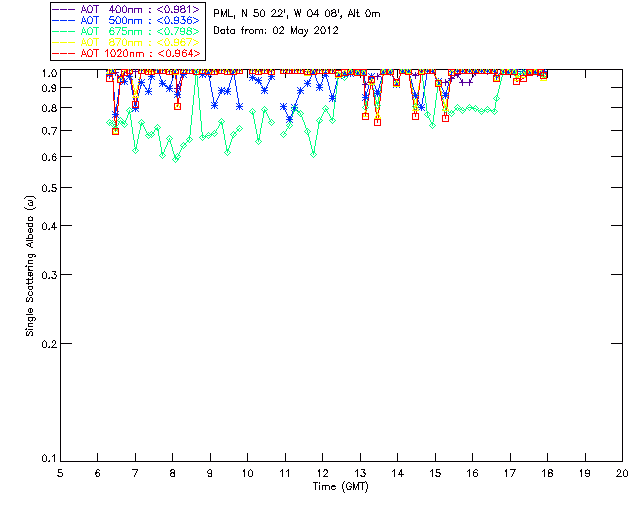Click the AOT 675nm legend entry
The width and height of the screenshot is (640, 512).
coord(139,31)
